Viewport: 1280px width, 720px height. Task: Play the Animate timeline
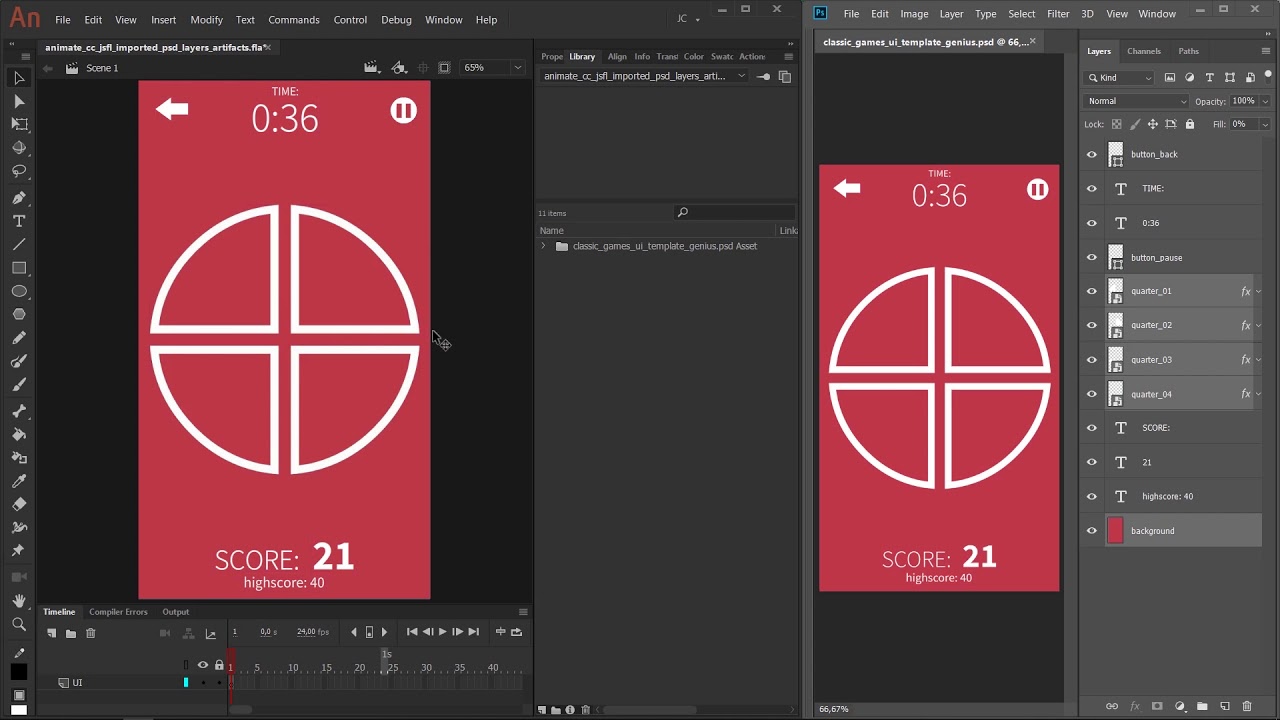pos(442,632)
